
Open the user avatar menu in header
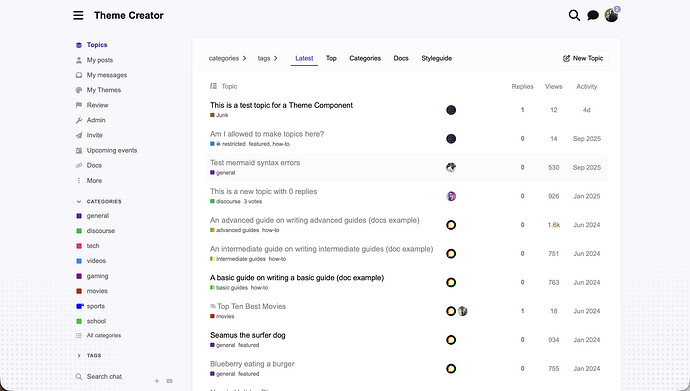611,15
